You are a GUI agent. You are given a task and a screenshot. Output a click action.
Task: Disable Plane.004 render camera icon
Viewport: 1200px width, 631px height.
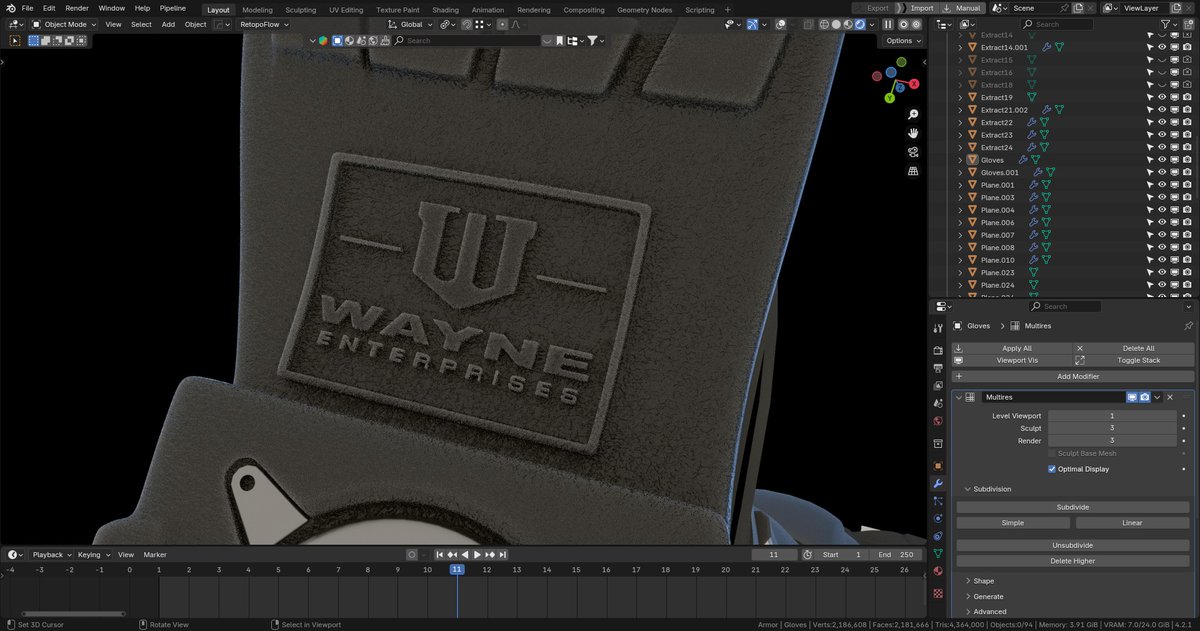(x=1187, y=210)
